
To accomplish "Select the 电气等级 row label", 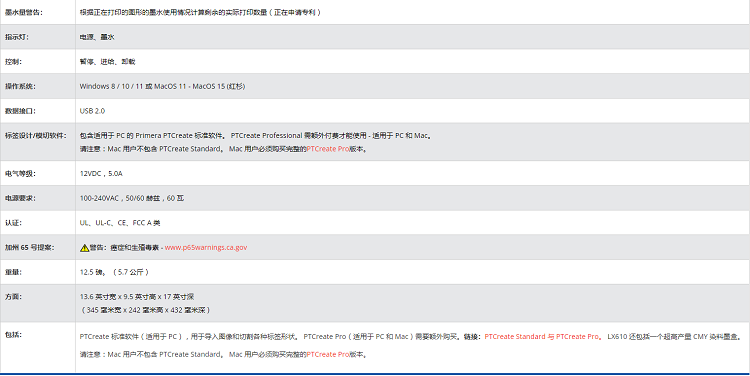I will click(21, 174).
